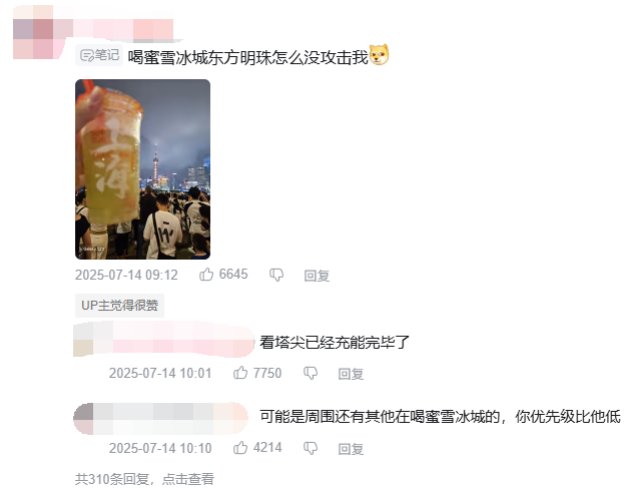Dislike the reply about 塔尖充能完毕

(310, 373)
